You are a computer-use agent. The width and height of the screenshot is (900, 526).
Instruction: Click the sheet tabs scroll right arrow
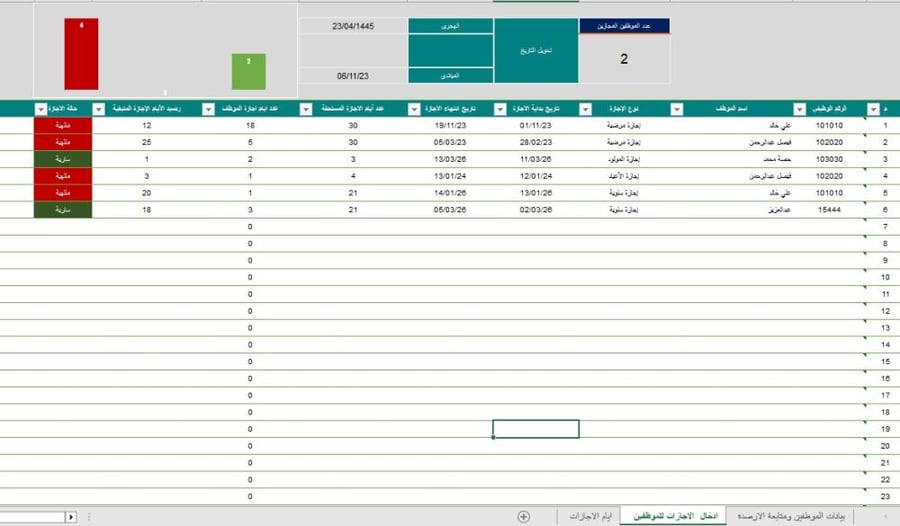(71, 517)
